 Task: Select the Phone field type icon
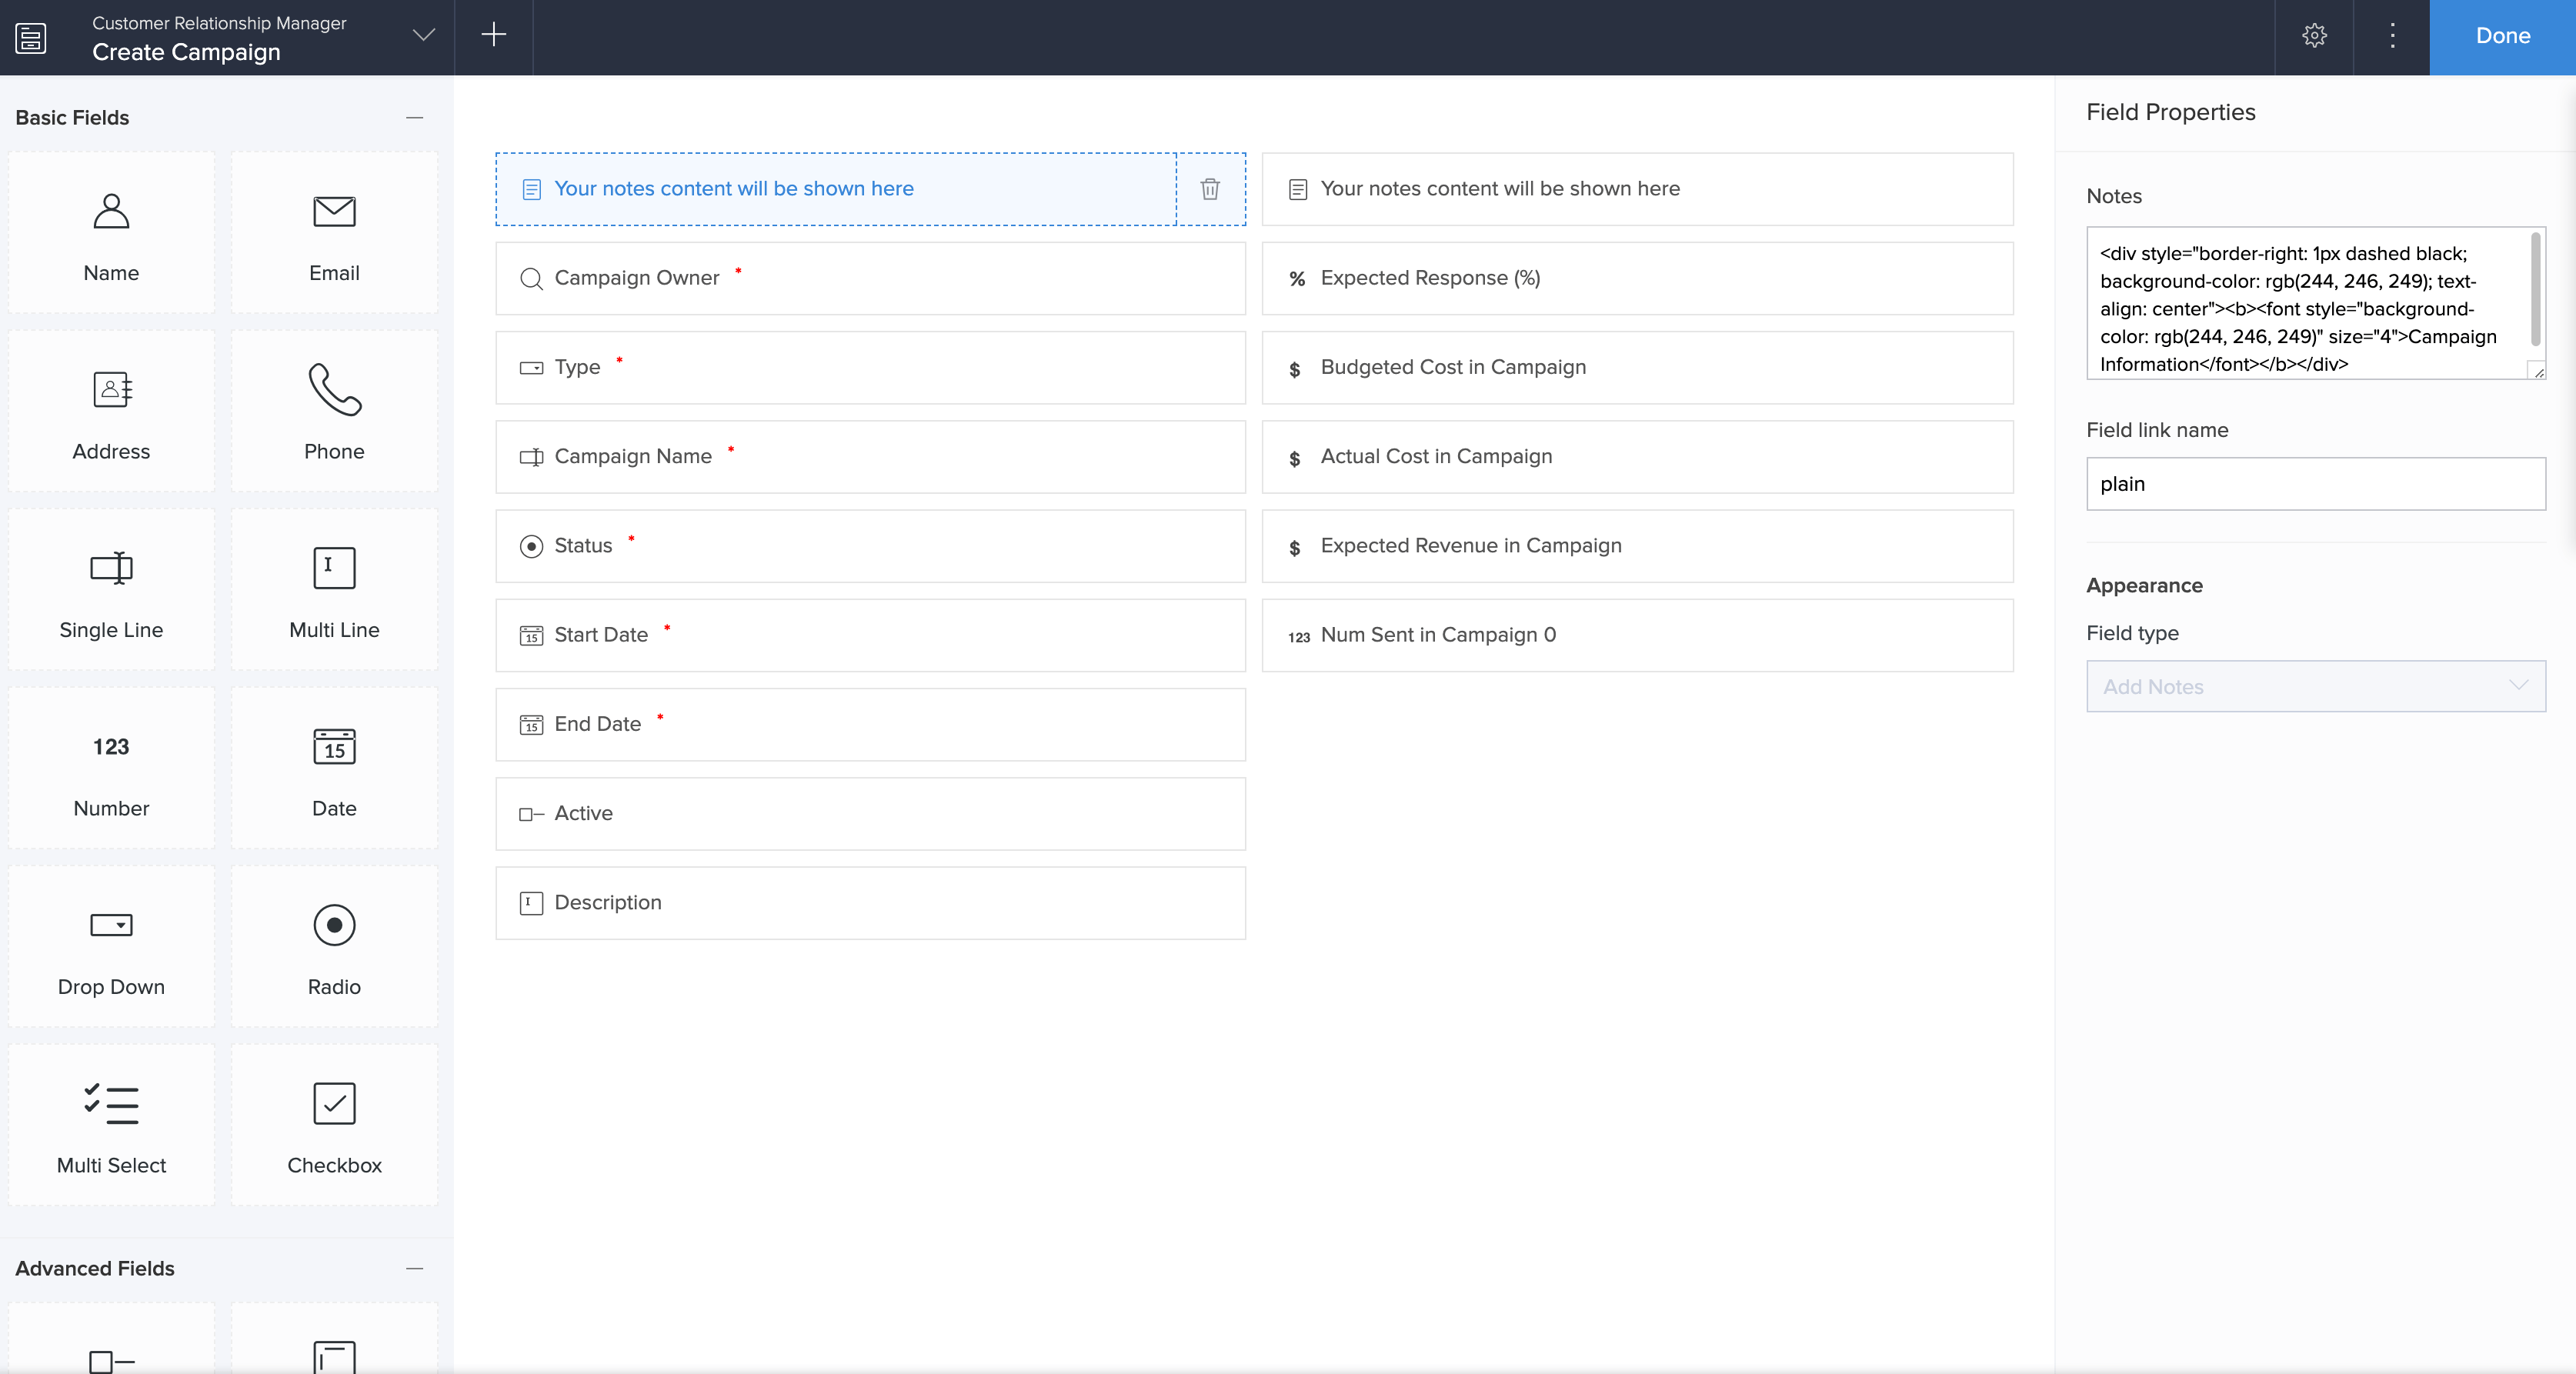coord(334,411)
